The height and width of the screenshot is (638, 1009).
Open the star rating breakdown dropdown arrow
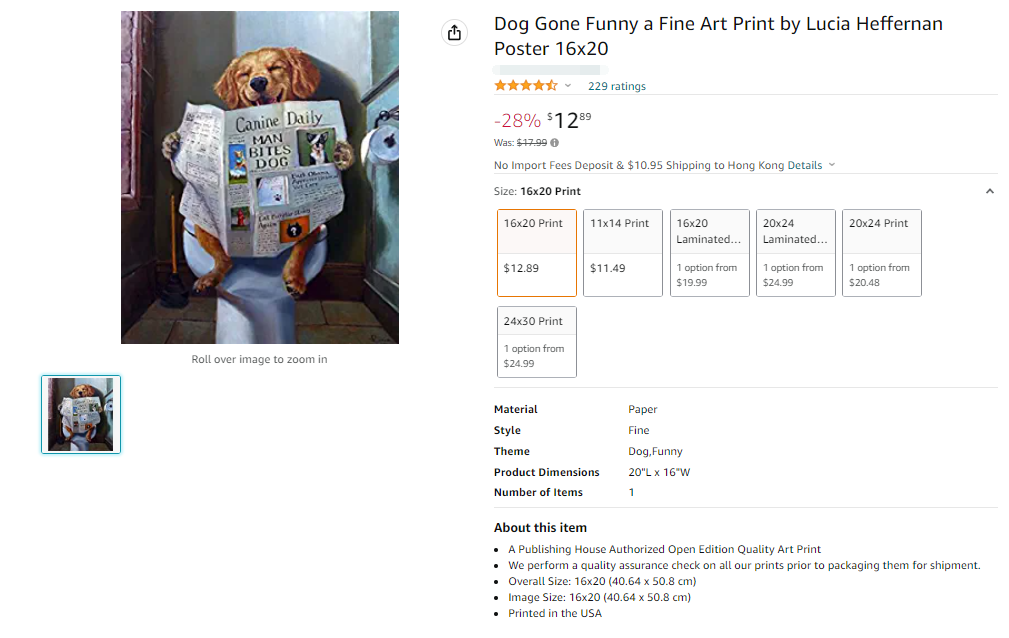(x=568, y=86)
